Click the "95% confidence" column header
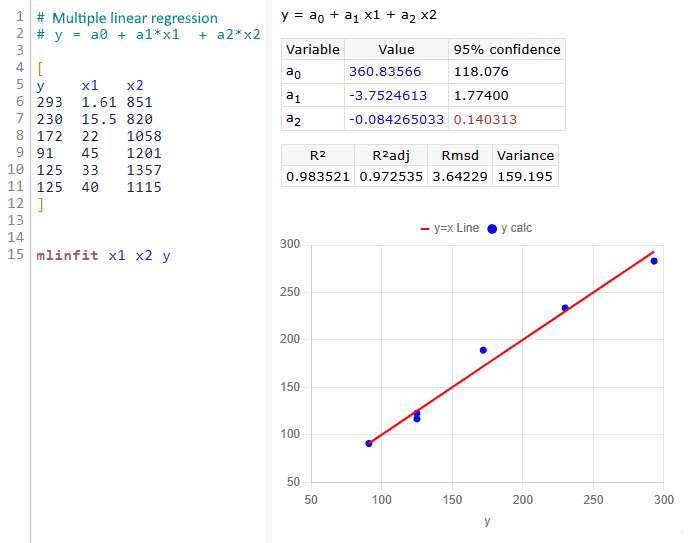The height and width of the screenshot is (543, 692). click(507, 49)
